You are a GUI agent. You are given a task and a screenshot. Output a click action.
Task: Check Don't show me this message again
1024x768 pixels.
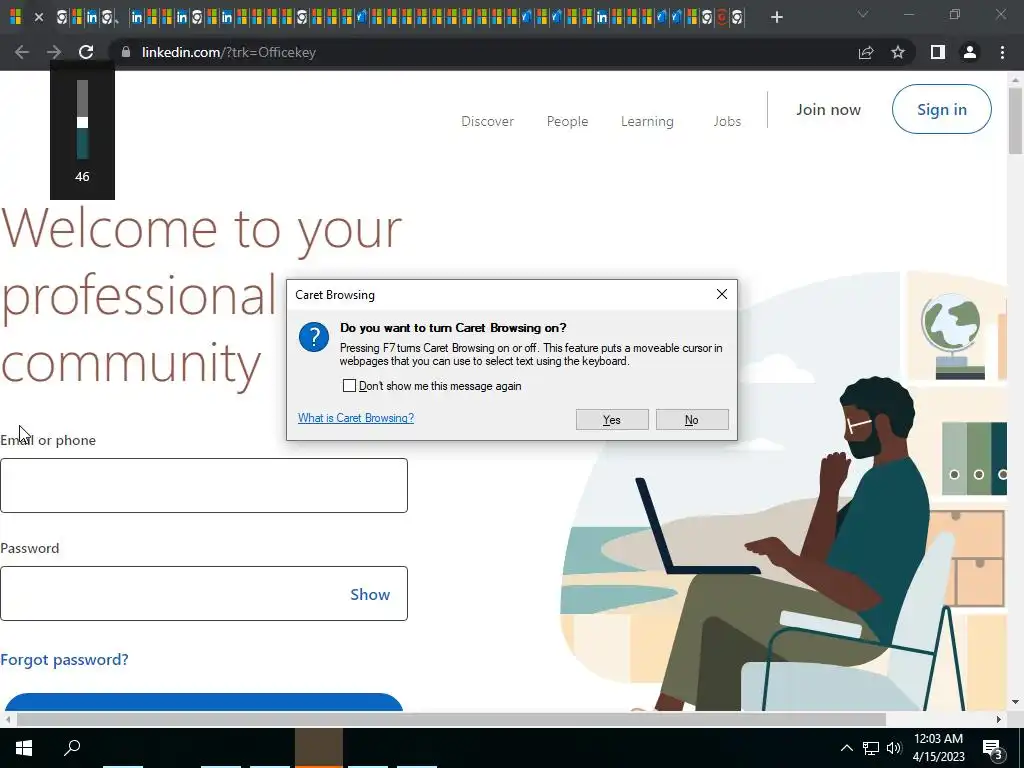click(349, 386)
